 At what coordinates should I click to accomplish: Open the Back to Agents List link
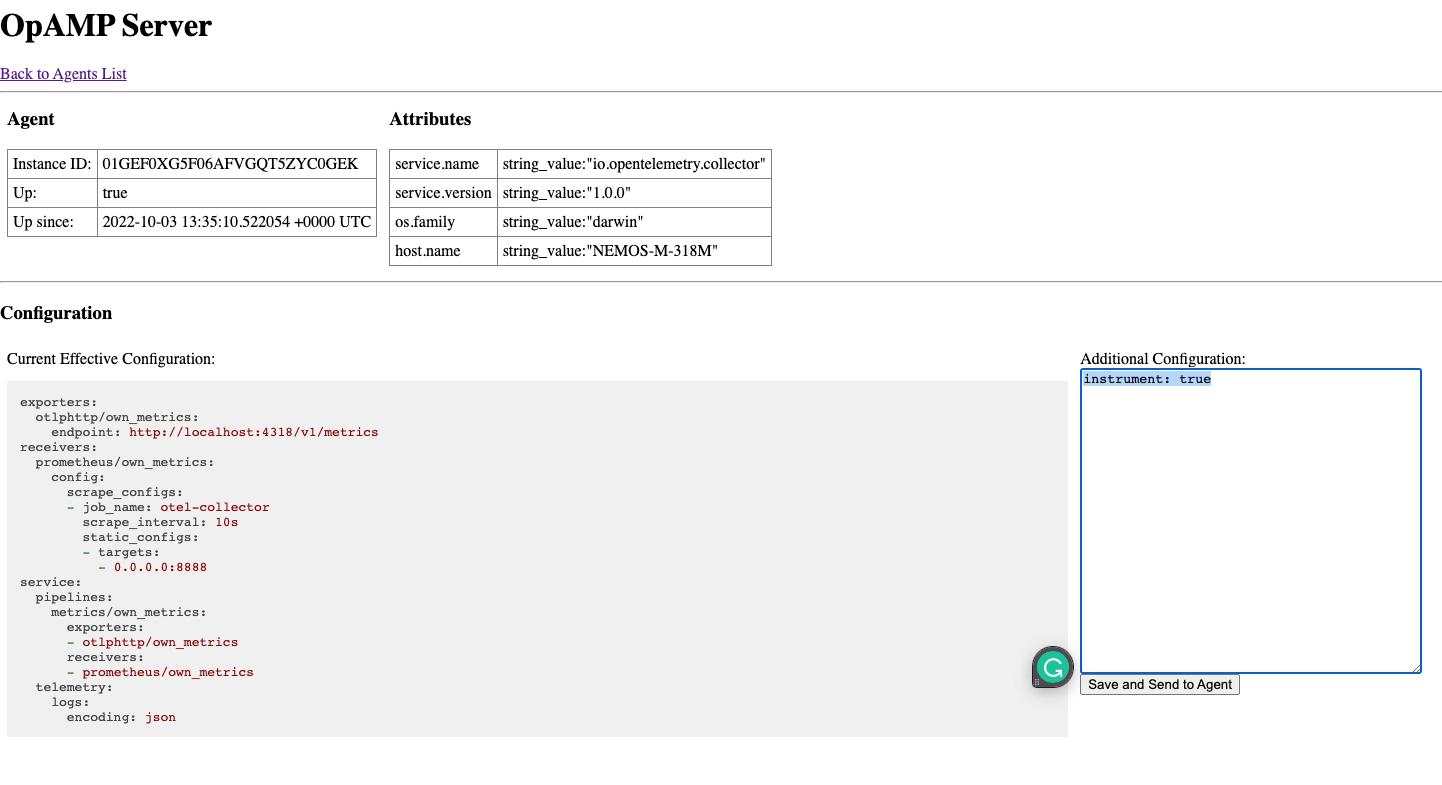[63, 73]
